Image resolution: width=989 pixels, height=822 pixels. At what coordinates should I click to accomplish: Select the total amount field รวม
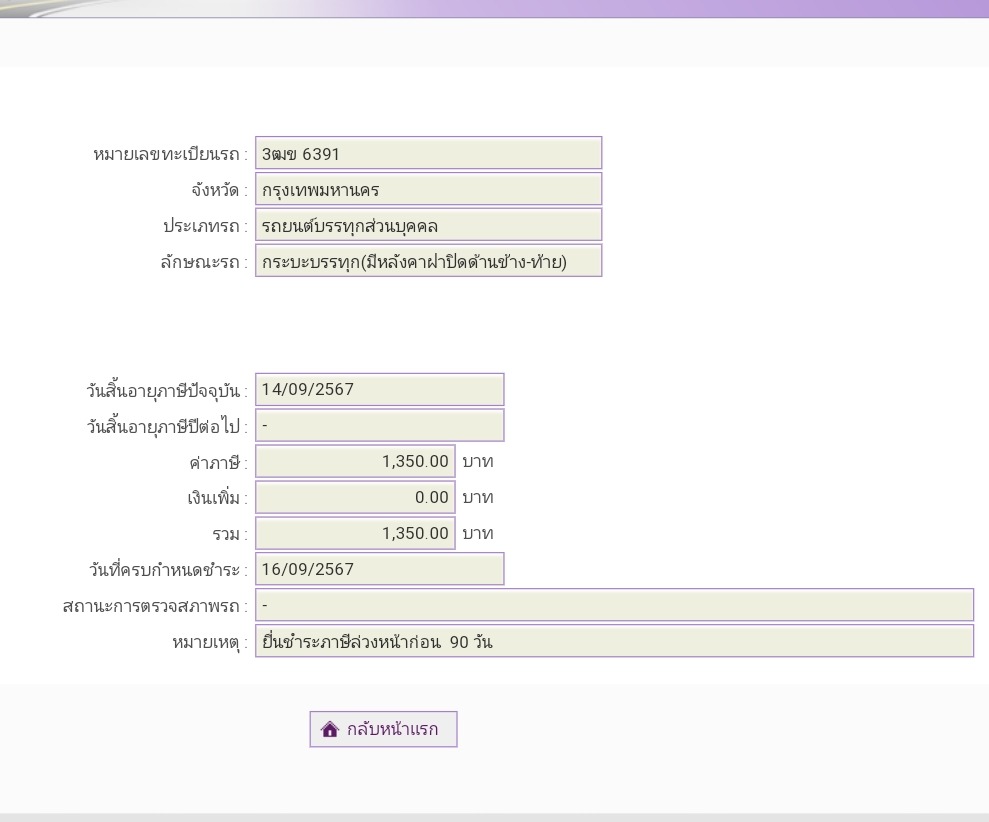point(355,534)
